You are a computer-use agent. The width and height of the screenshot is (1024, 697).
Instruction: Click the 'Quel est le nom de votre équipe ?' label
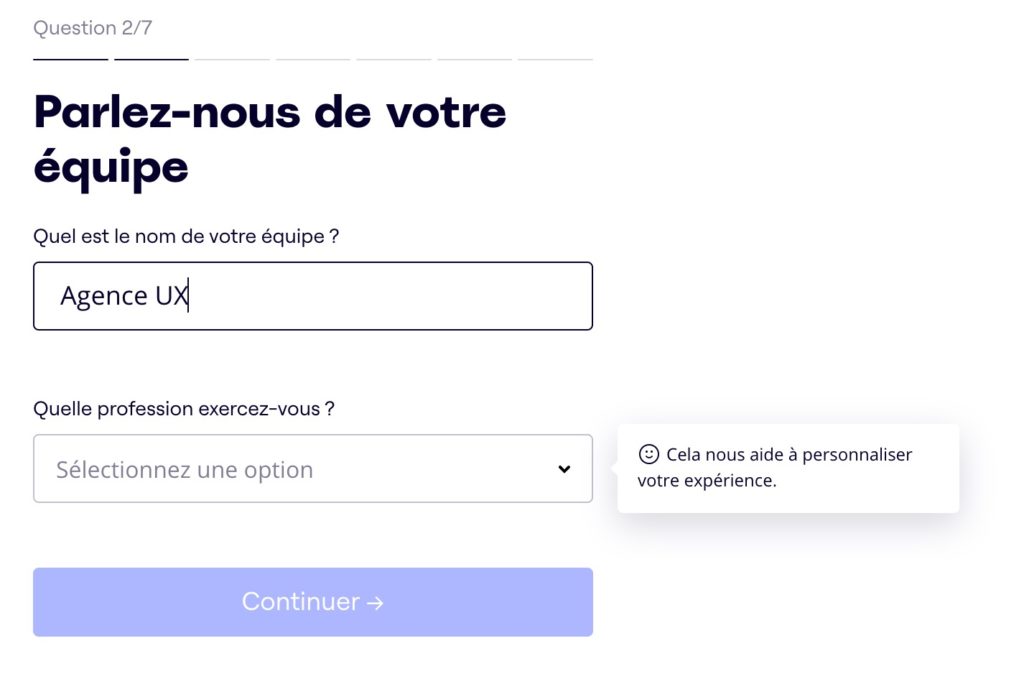(x=186, y=236)
